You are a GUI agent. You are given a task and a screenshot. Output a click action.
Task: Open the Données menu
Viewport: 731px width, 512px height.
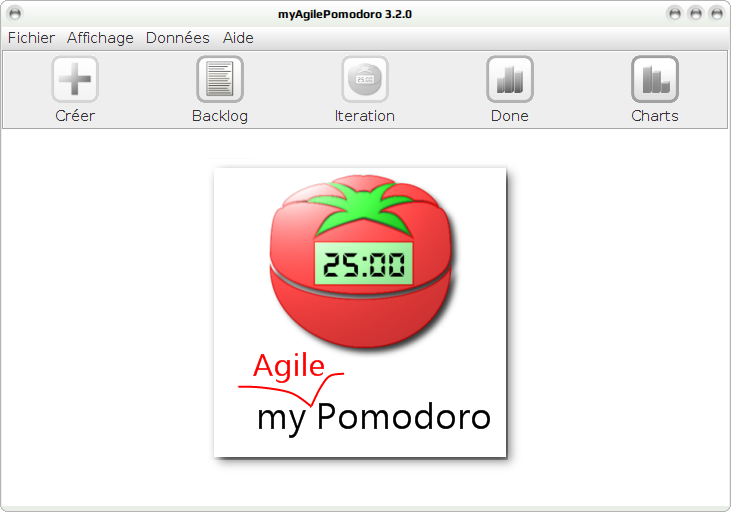(x=178, y=38)
